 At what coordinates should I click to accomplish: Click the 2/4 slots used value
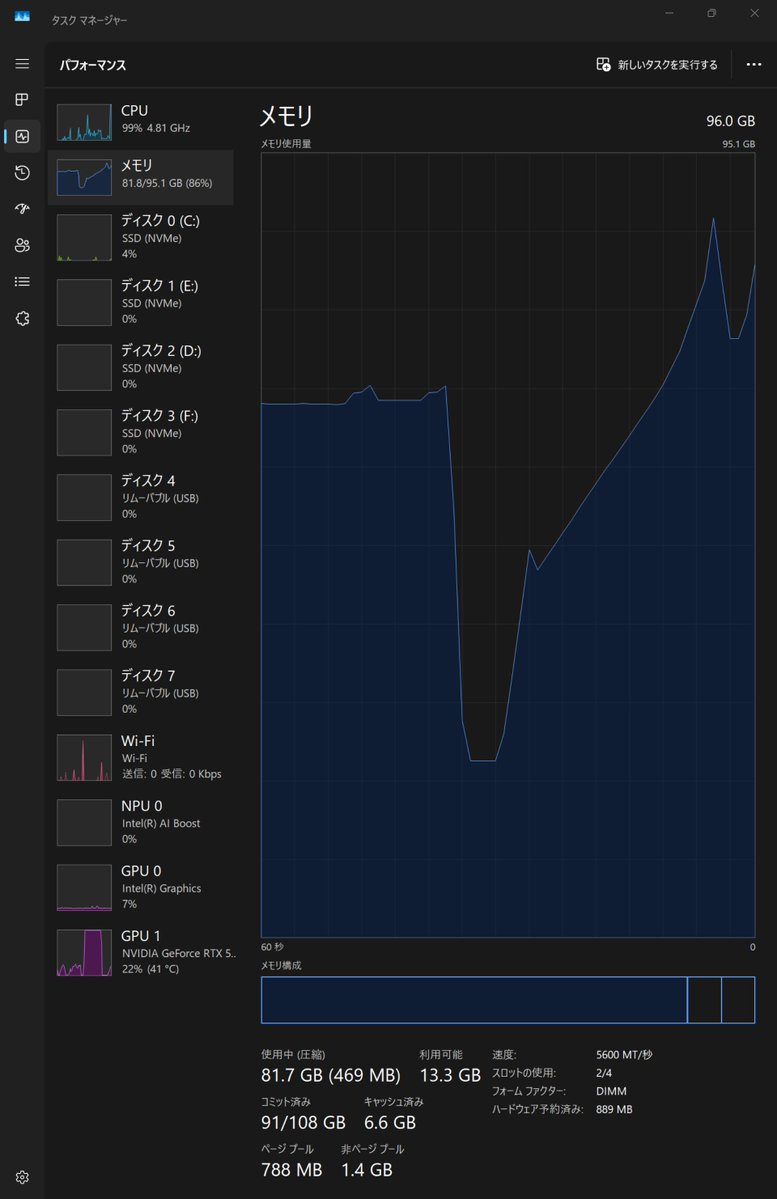click(603, 1073)
